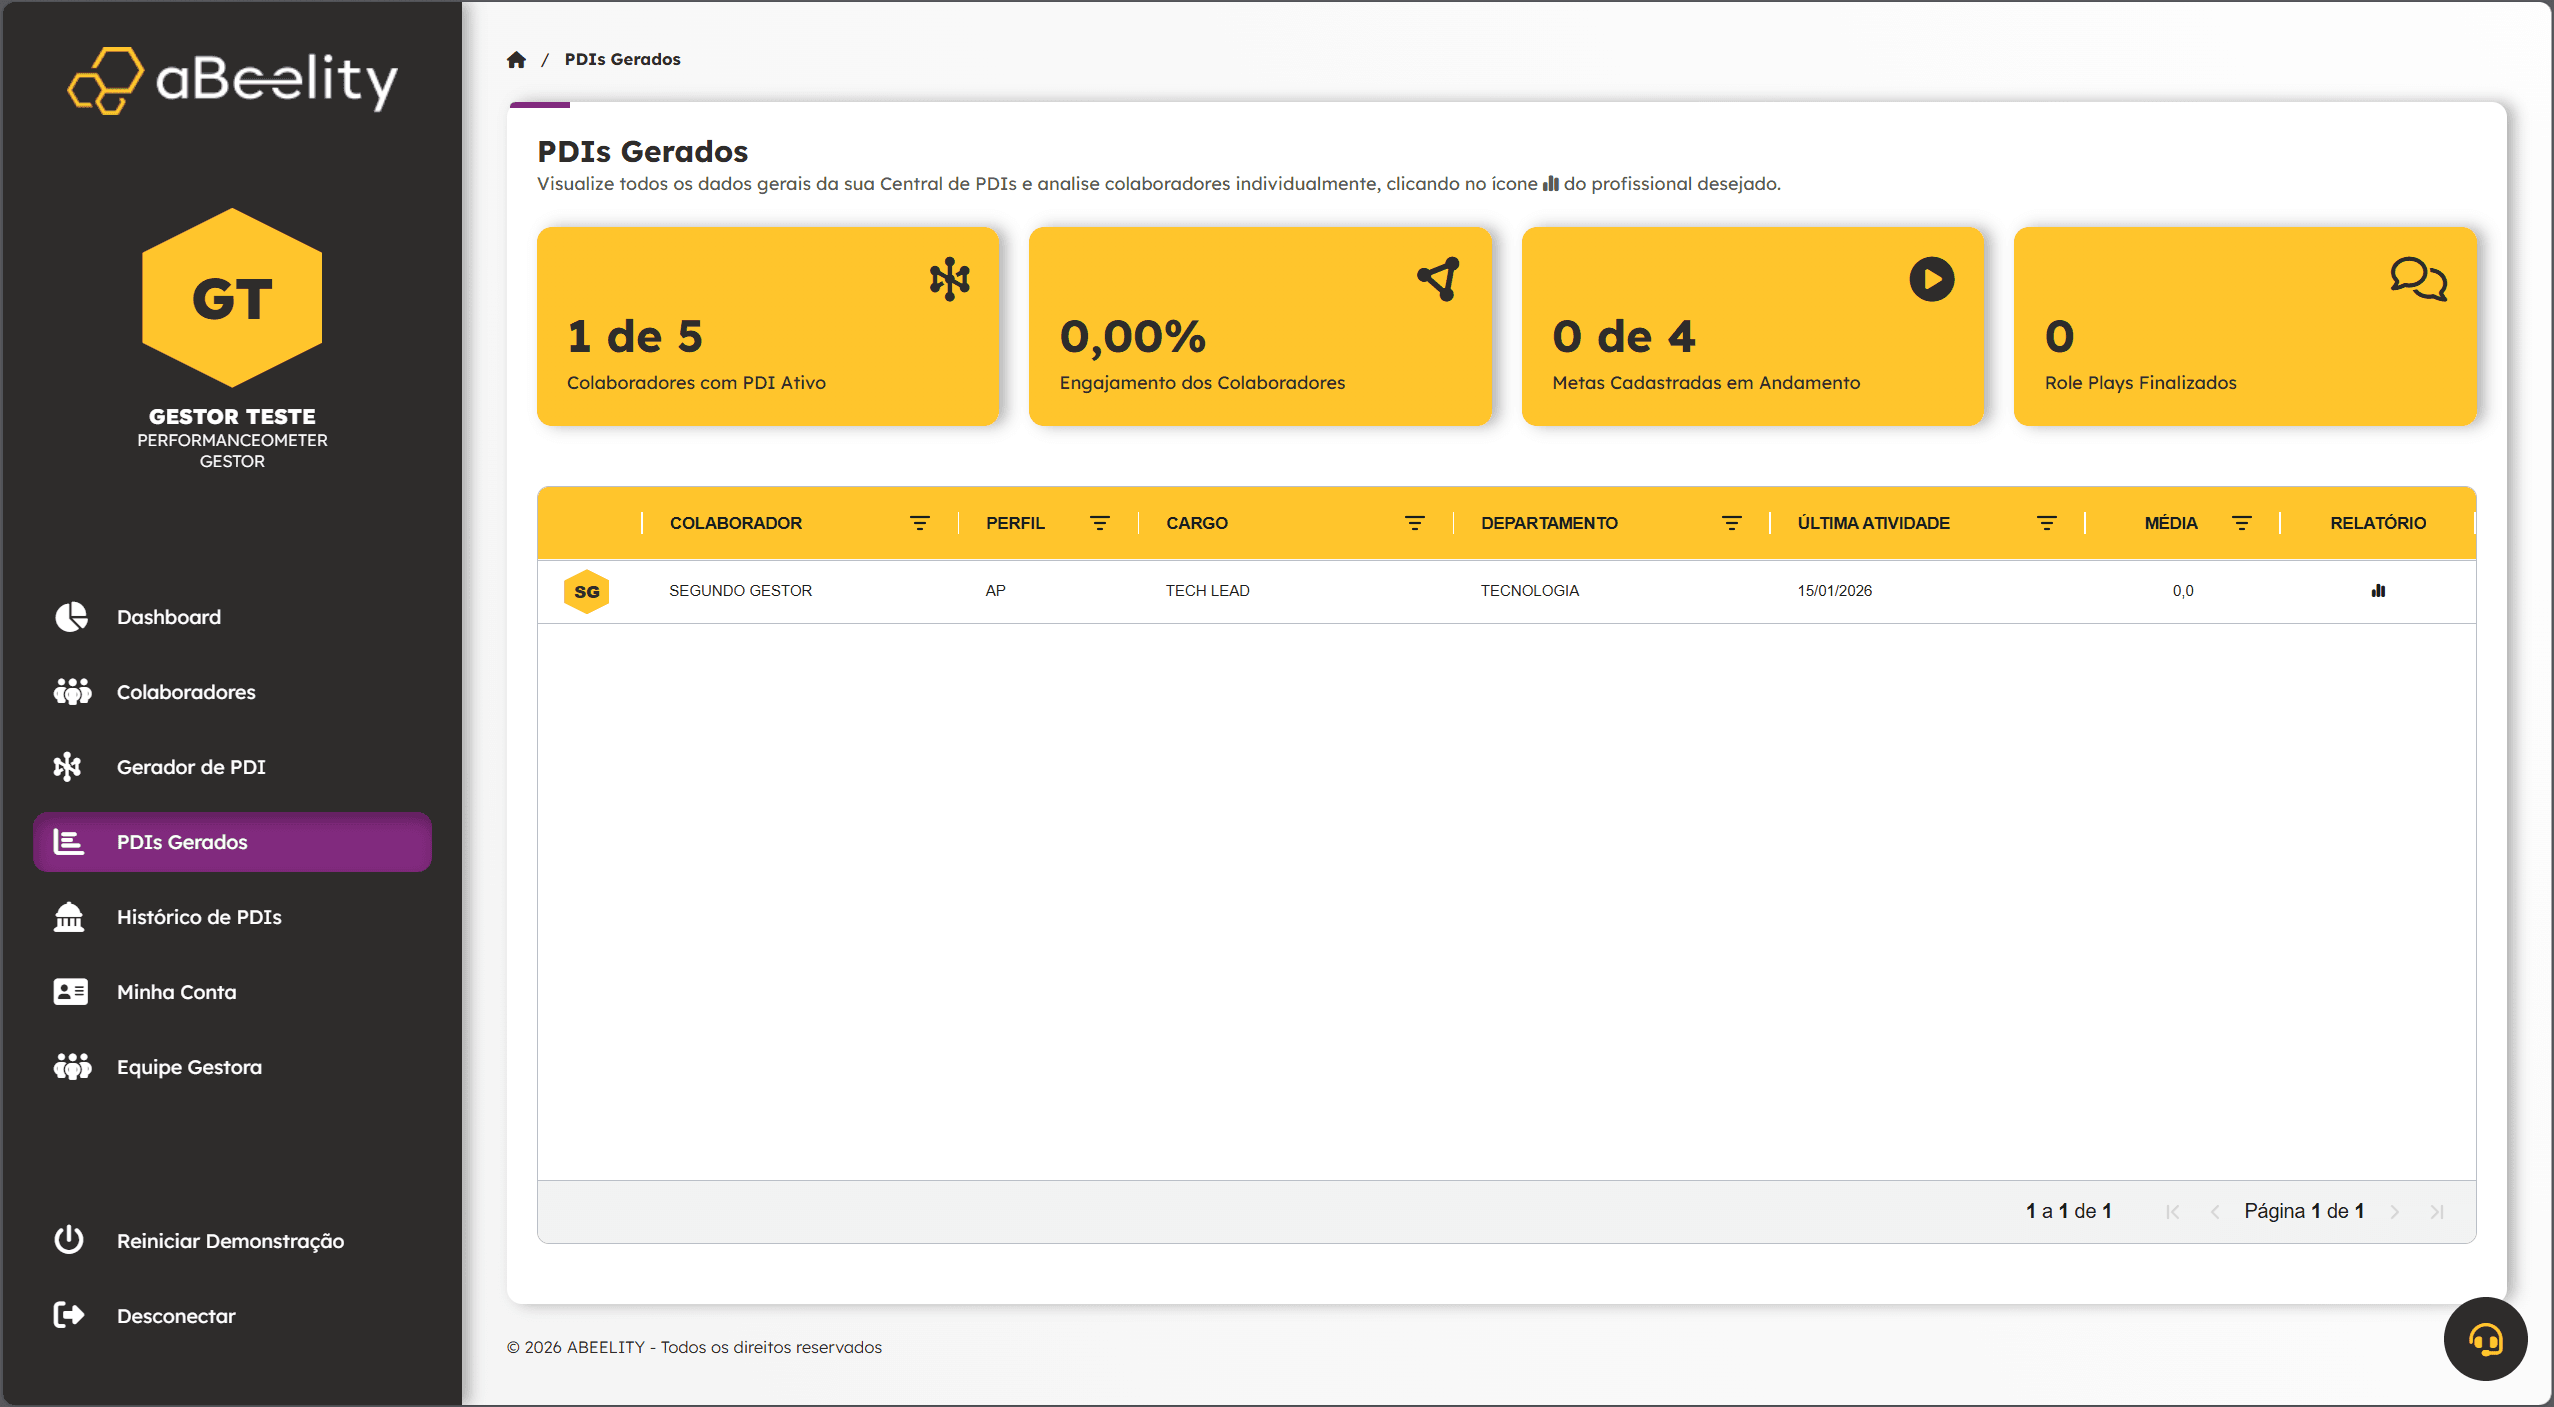2554x1407 pixels.
Task: Click Desconectar to log out
Action: pos(176,1316)
